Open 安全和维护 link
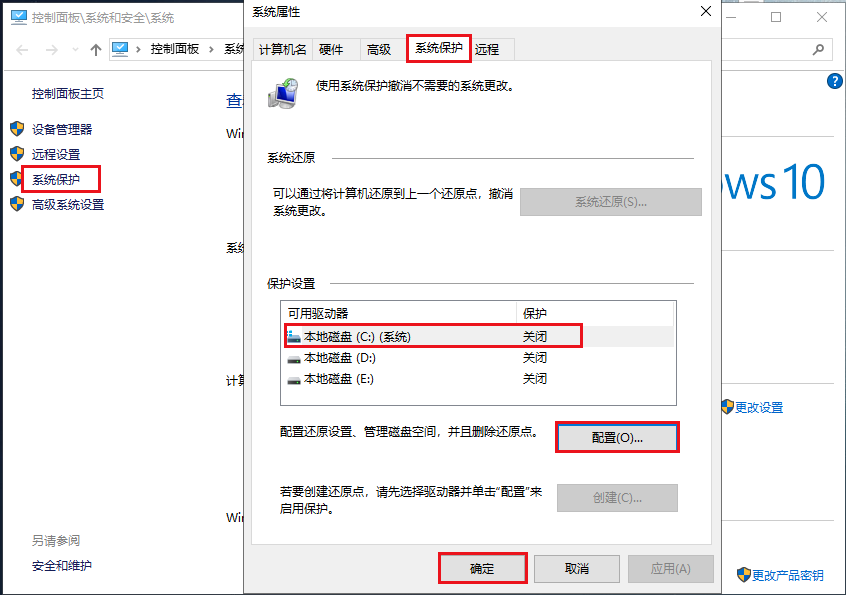 [62, 565]
